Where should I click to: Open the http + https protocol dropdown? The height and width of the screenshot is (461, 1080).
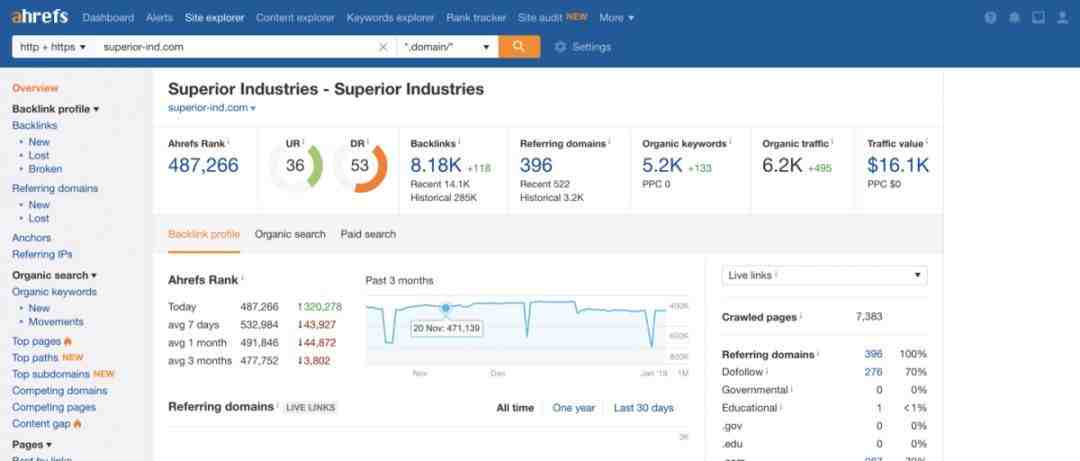coord(53,47)
